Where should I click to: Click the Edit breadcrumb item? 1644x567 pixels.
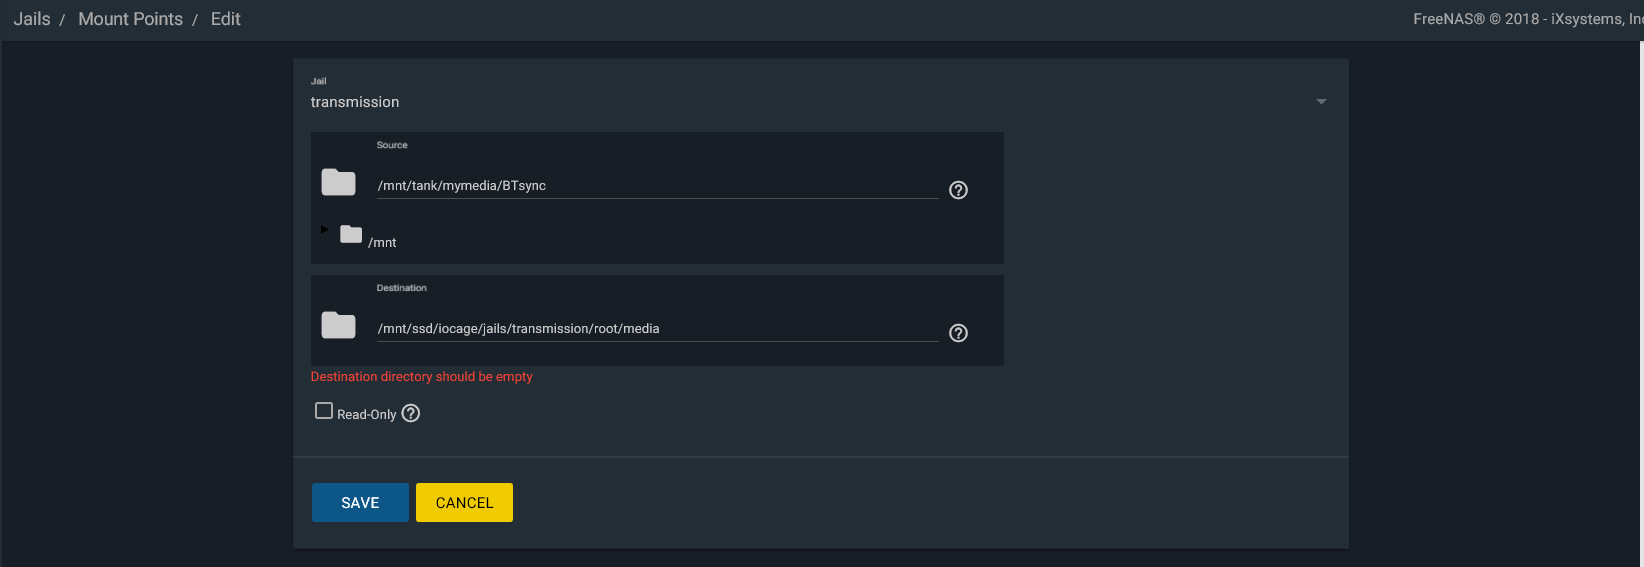click(225, 19)
